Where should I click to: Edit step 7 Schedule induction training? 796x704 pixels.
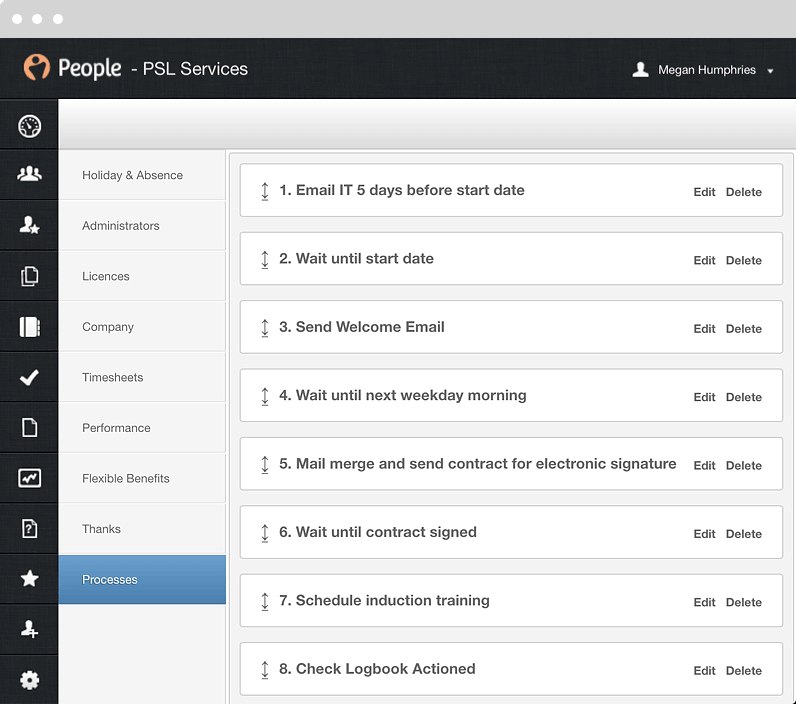point(704,602)
